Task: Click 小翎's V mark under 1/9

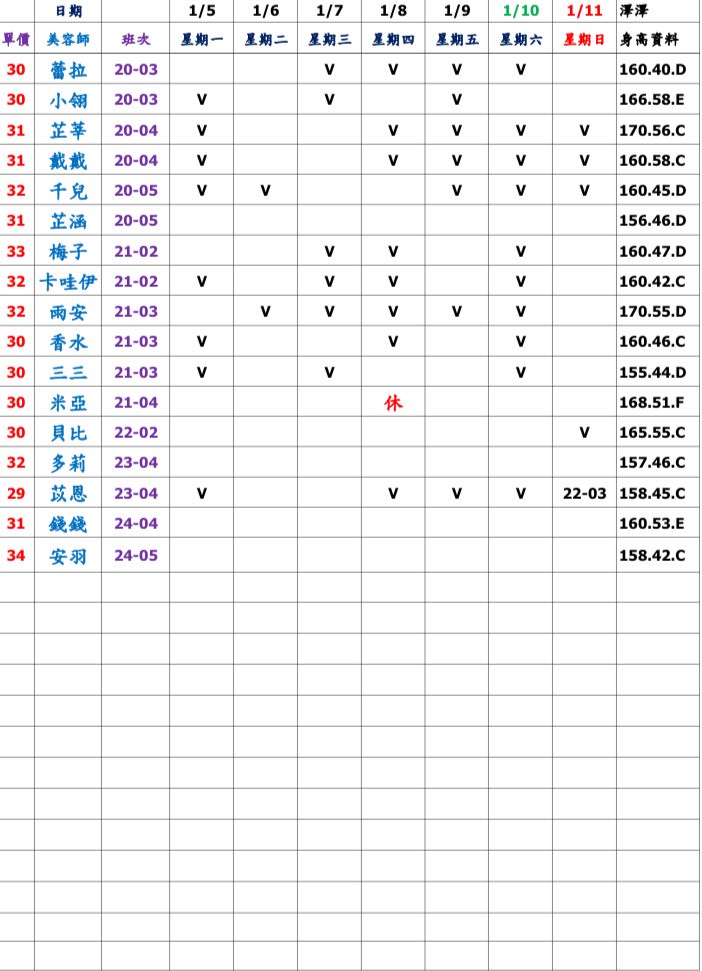Action: coord(457,100)
